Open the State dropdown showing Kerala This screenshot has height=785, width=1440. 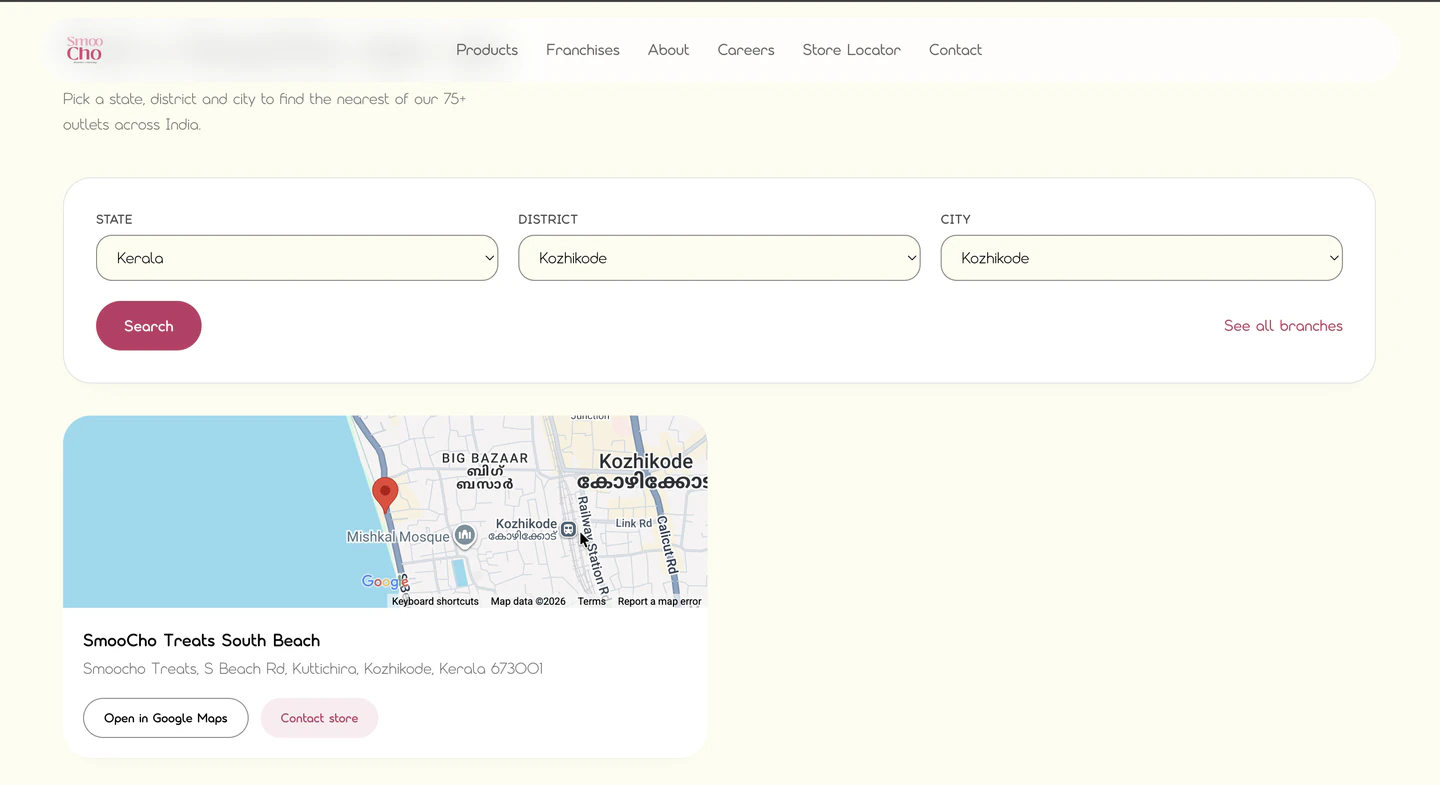point(297,258)
